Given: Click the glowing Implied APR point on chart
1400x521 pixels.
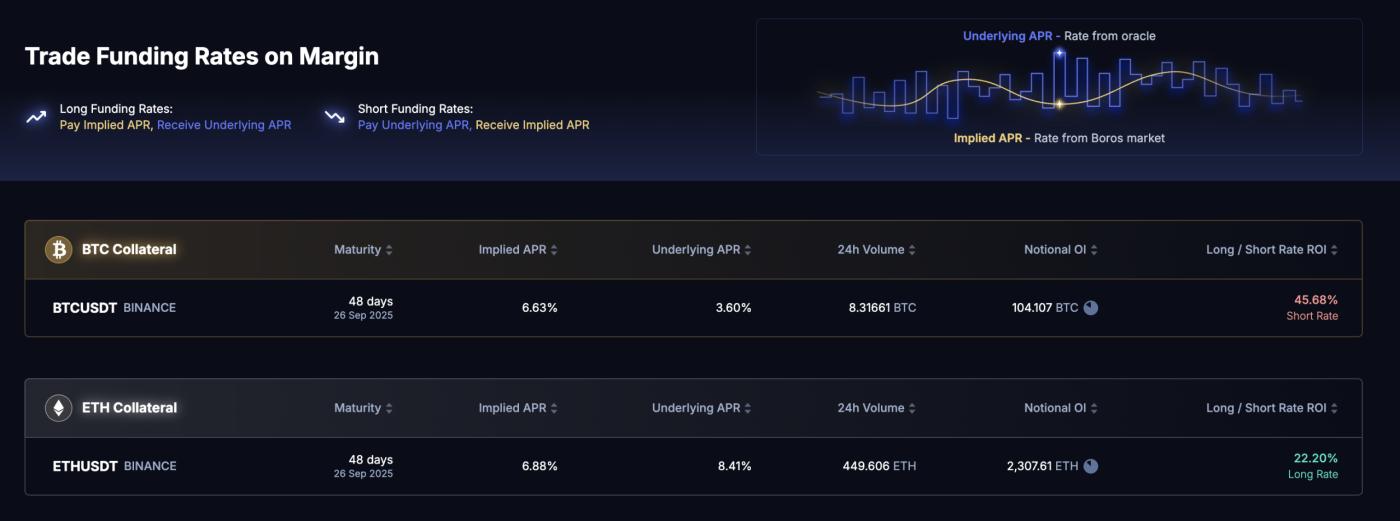Looking at the screenshot, I should point(1059,104).
